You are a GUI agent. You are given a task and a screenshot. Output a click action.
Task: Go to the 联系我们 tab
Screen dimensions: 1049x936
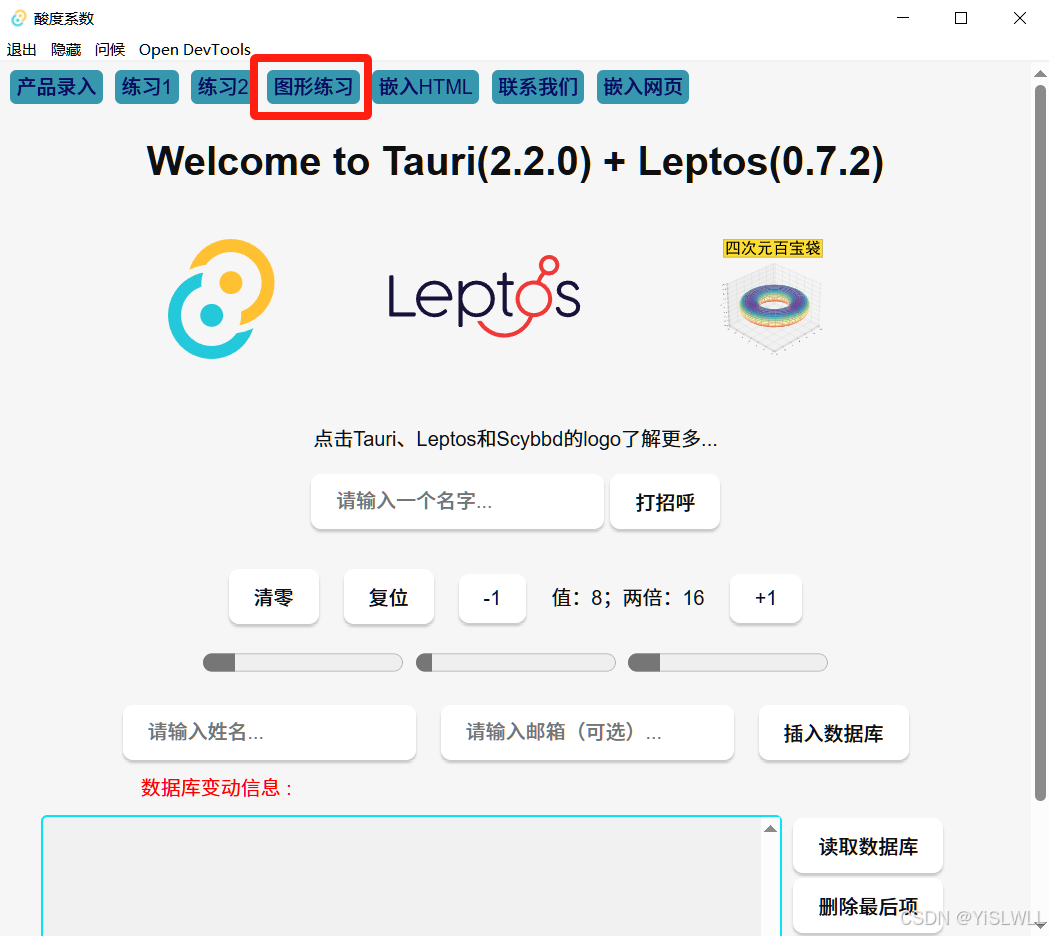point(538,87)
